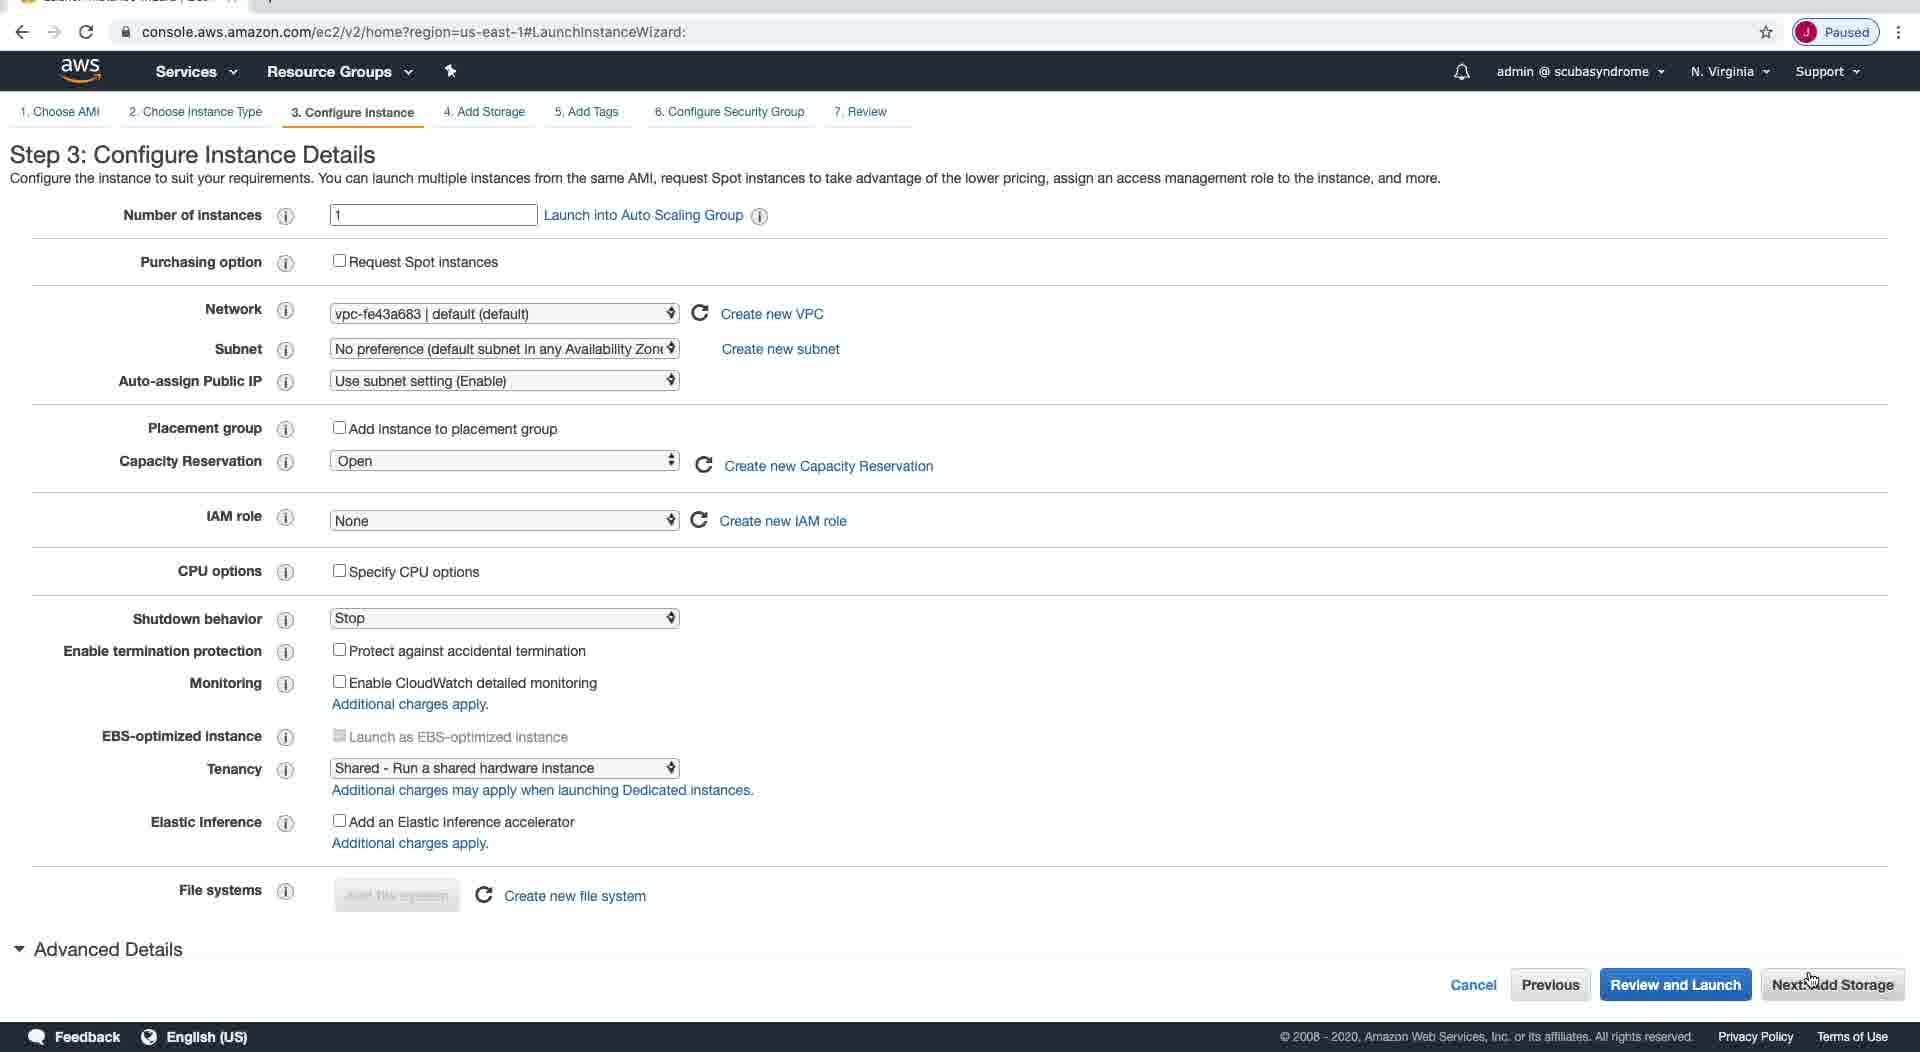The width and height of the screenshot is (1920, 1052).
Task: Refresh the IAM role list
Action: (699, 520)
